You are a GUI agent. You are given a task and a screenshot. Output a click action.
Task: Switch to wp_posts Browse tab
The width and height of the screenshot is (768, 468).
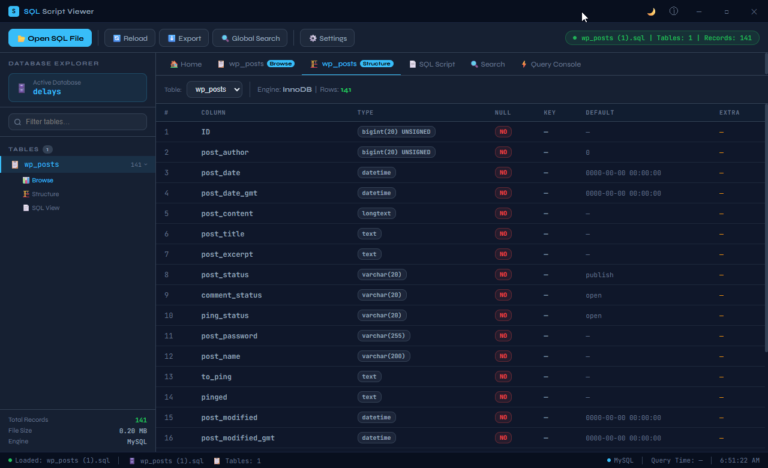click(x=256, y=64)
